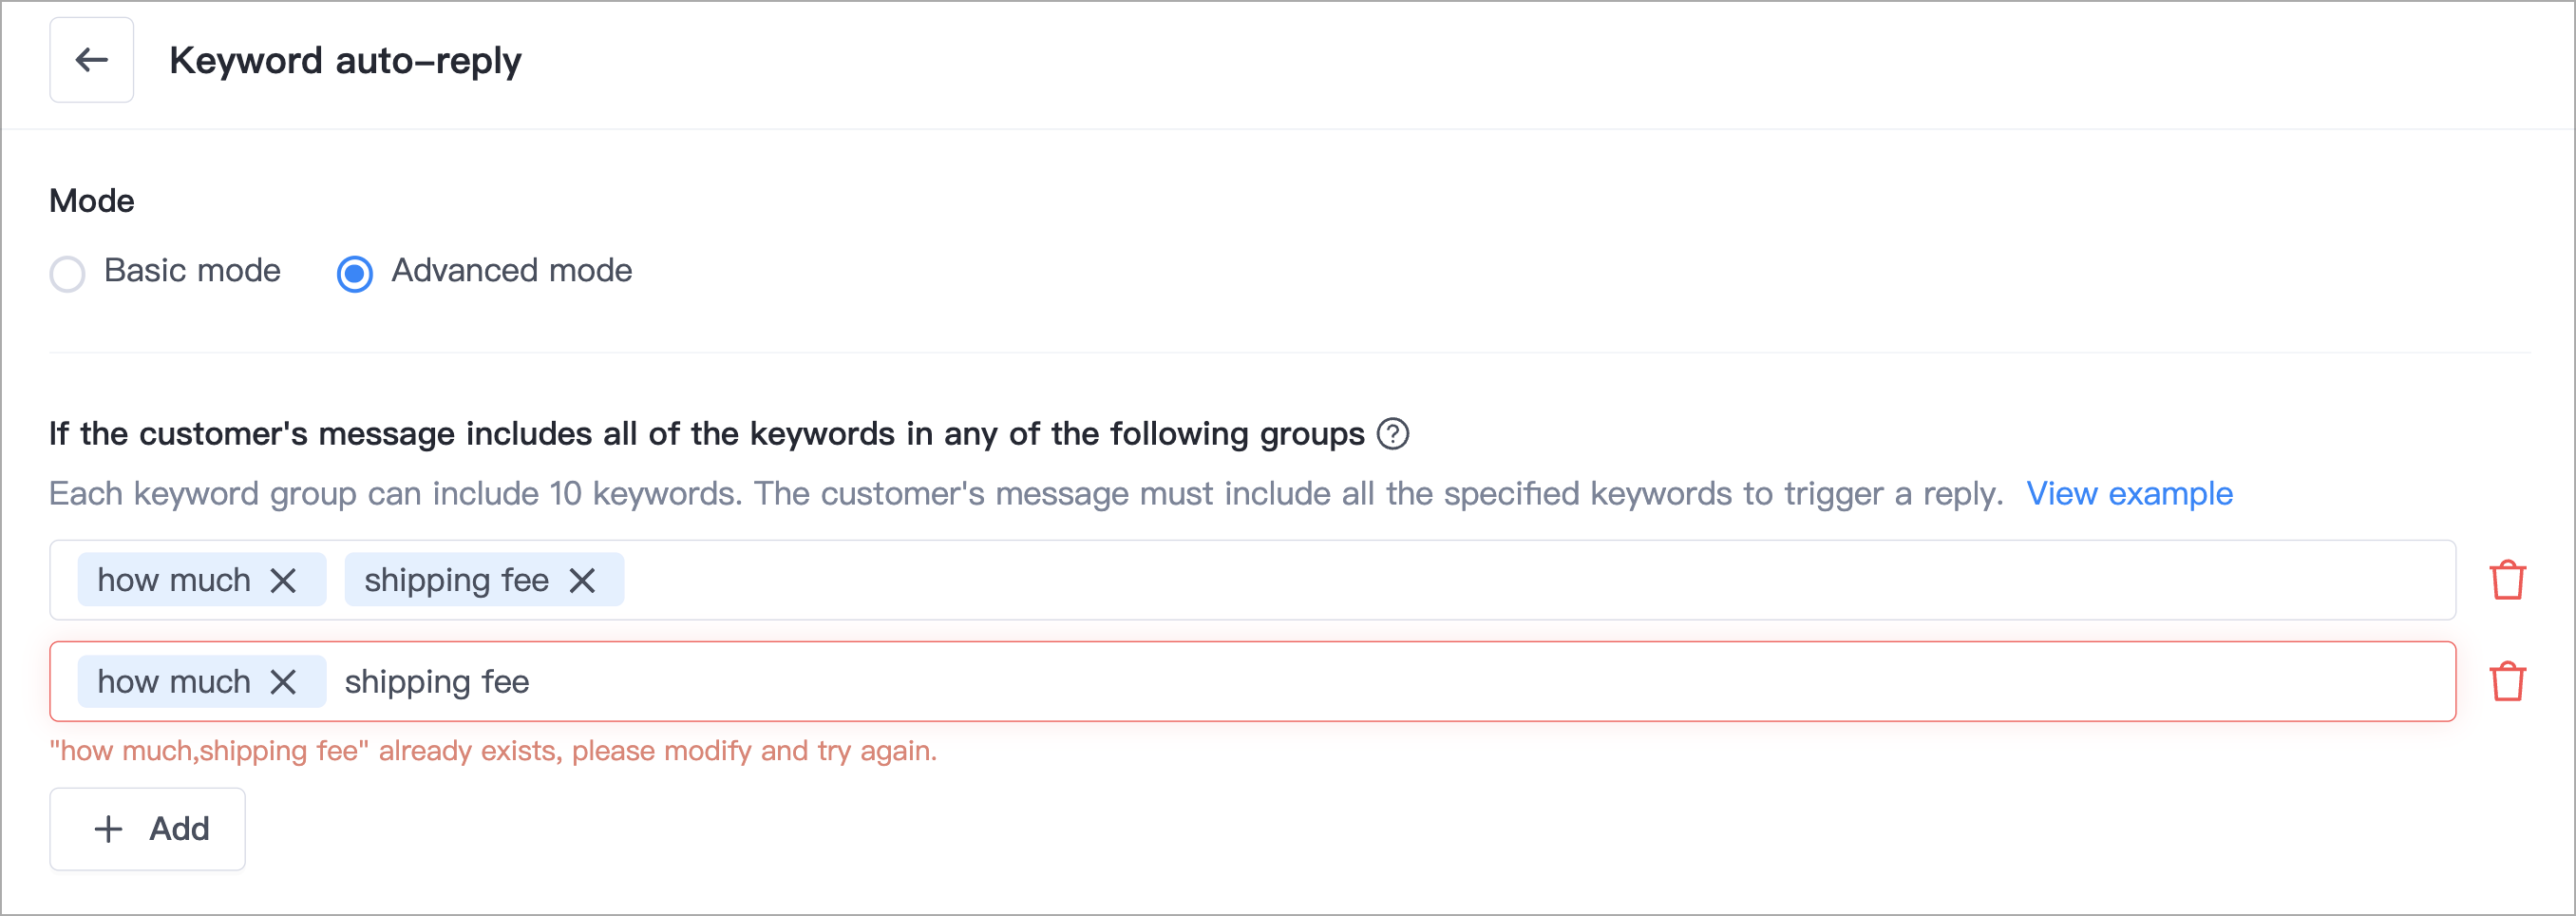Image resolution: width=2576 pixels, height=916 pixels.
Task: Click the plus icon in Add button
Action: point(108,829)
